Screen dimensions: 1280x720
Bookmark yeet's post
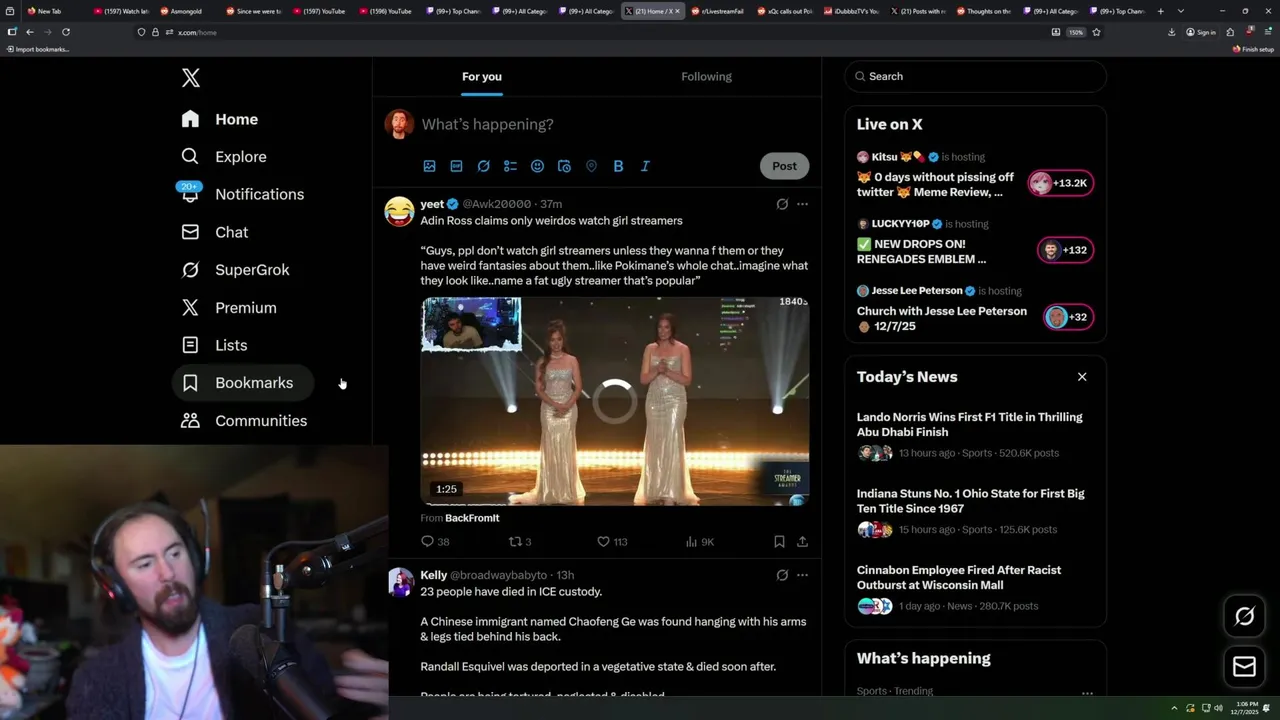point(779,541)
